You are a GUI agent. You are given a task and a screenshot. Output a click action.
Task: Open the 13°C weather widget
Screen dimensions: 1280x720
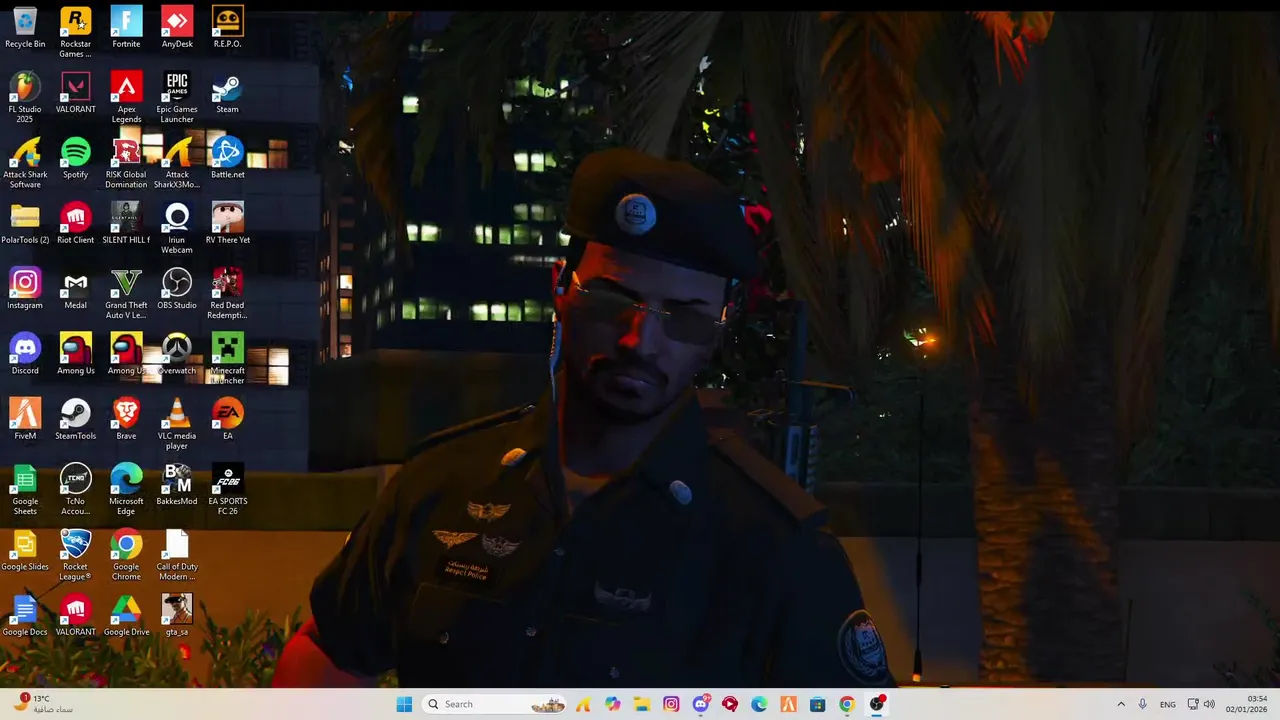pos(42,704)
